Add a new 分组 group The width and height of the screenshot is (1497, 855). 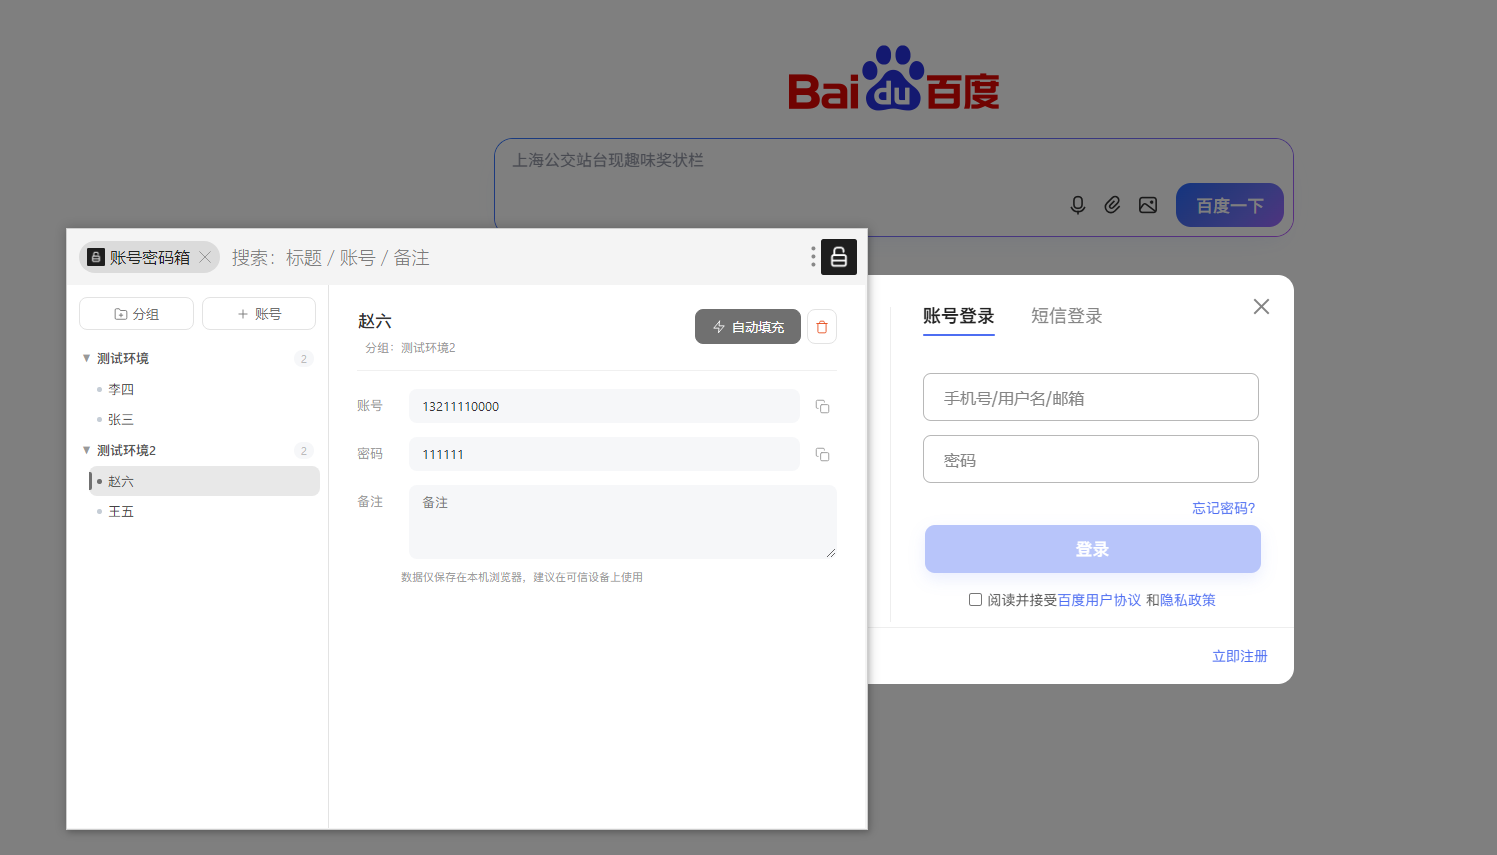pos(136,314)
